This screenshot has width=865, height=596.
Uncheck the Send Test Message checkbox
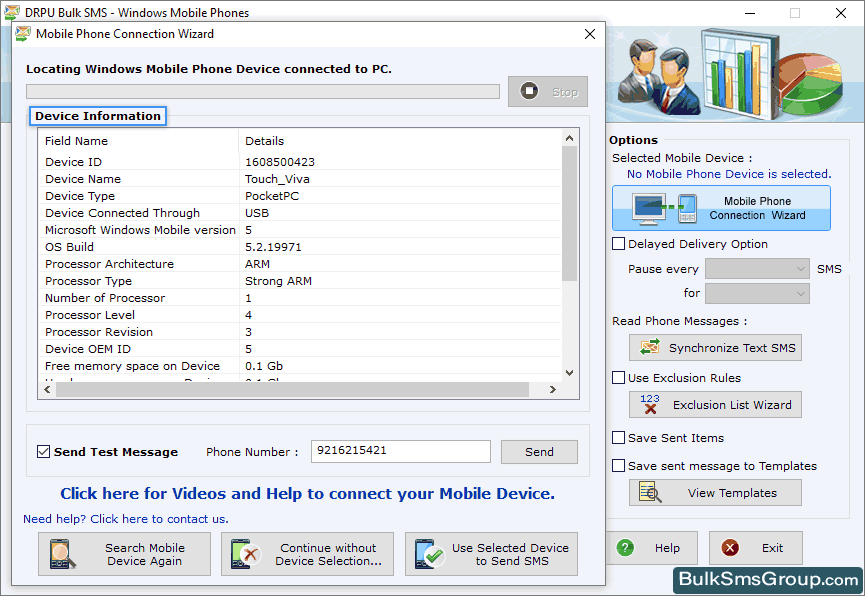point(43,451)
